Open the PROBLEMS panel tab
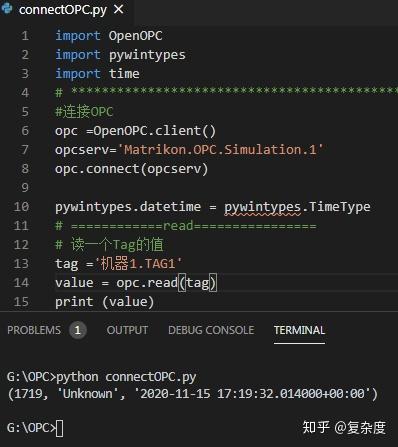The image size is (398, 447). pyautogui.click(x=34, y=330)
